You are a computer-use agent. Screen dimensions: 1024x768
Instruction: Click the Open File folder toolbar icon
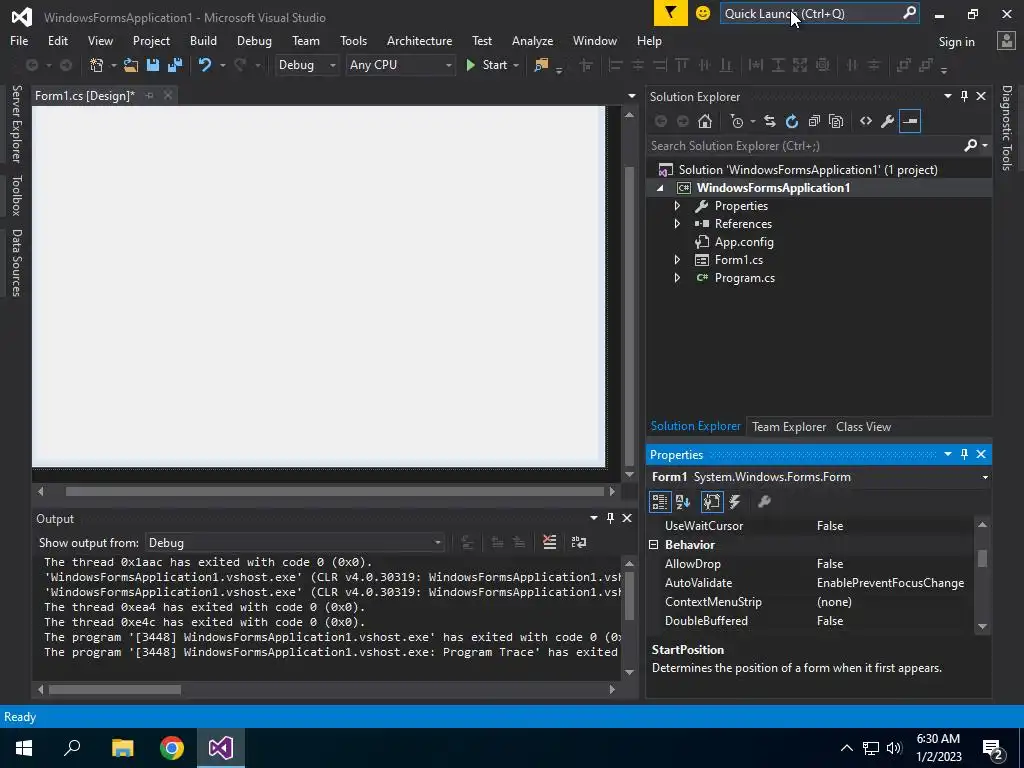(x=131, y=65)
